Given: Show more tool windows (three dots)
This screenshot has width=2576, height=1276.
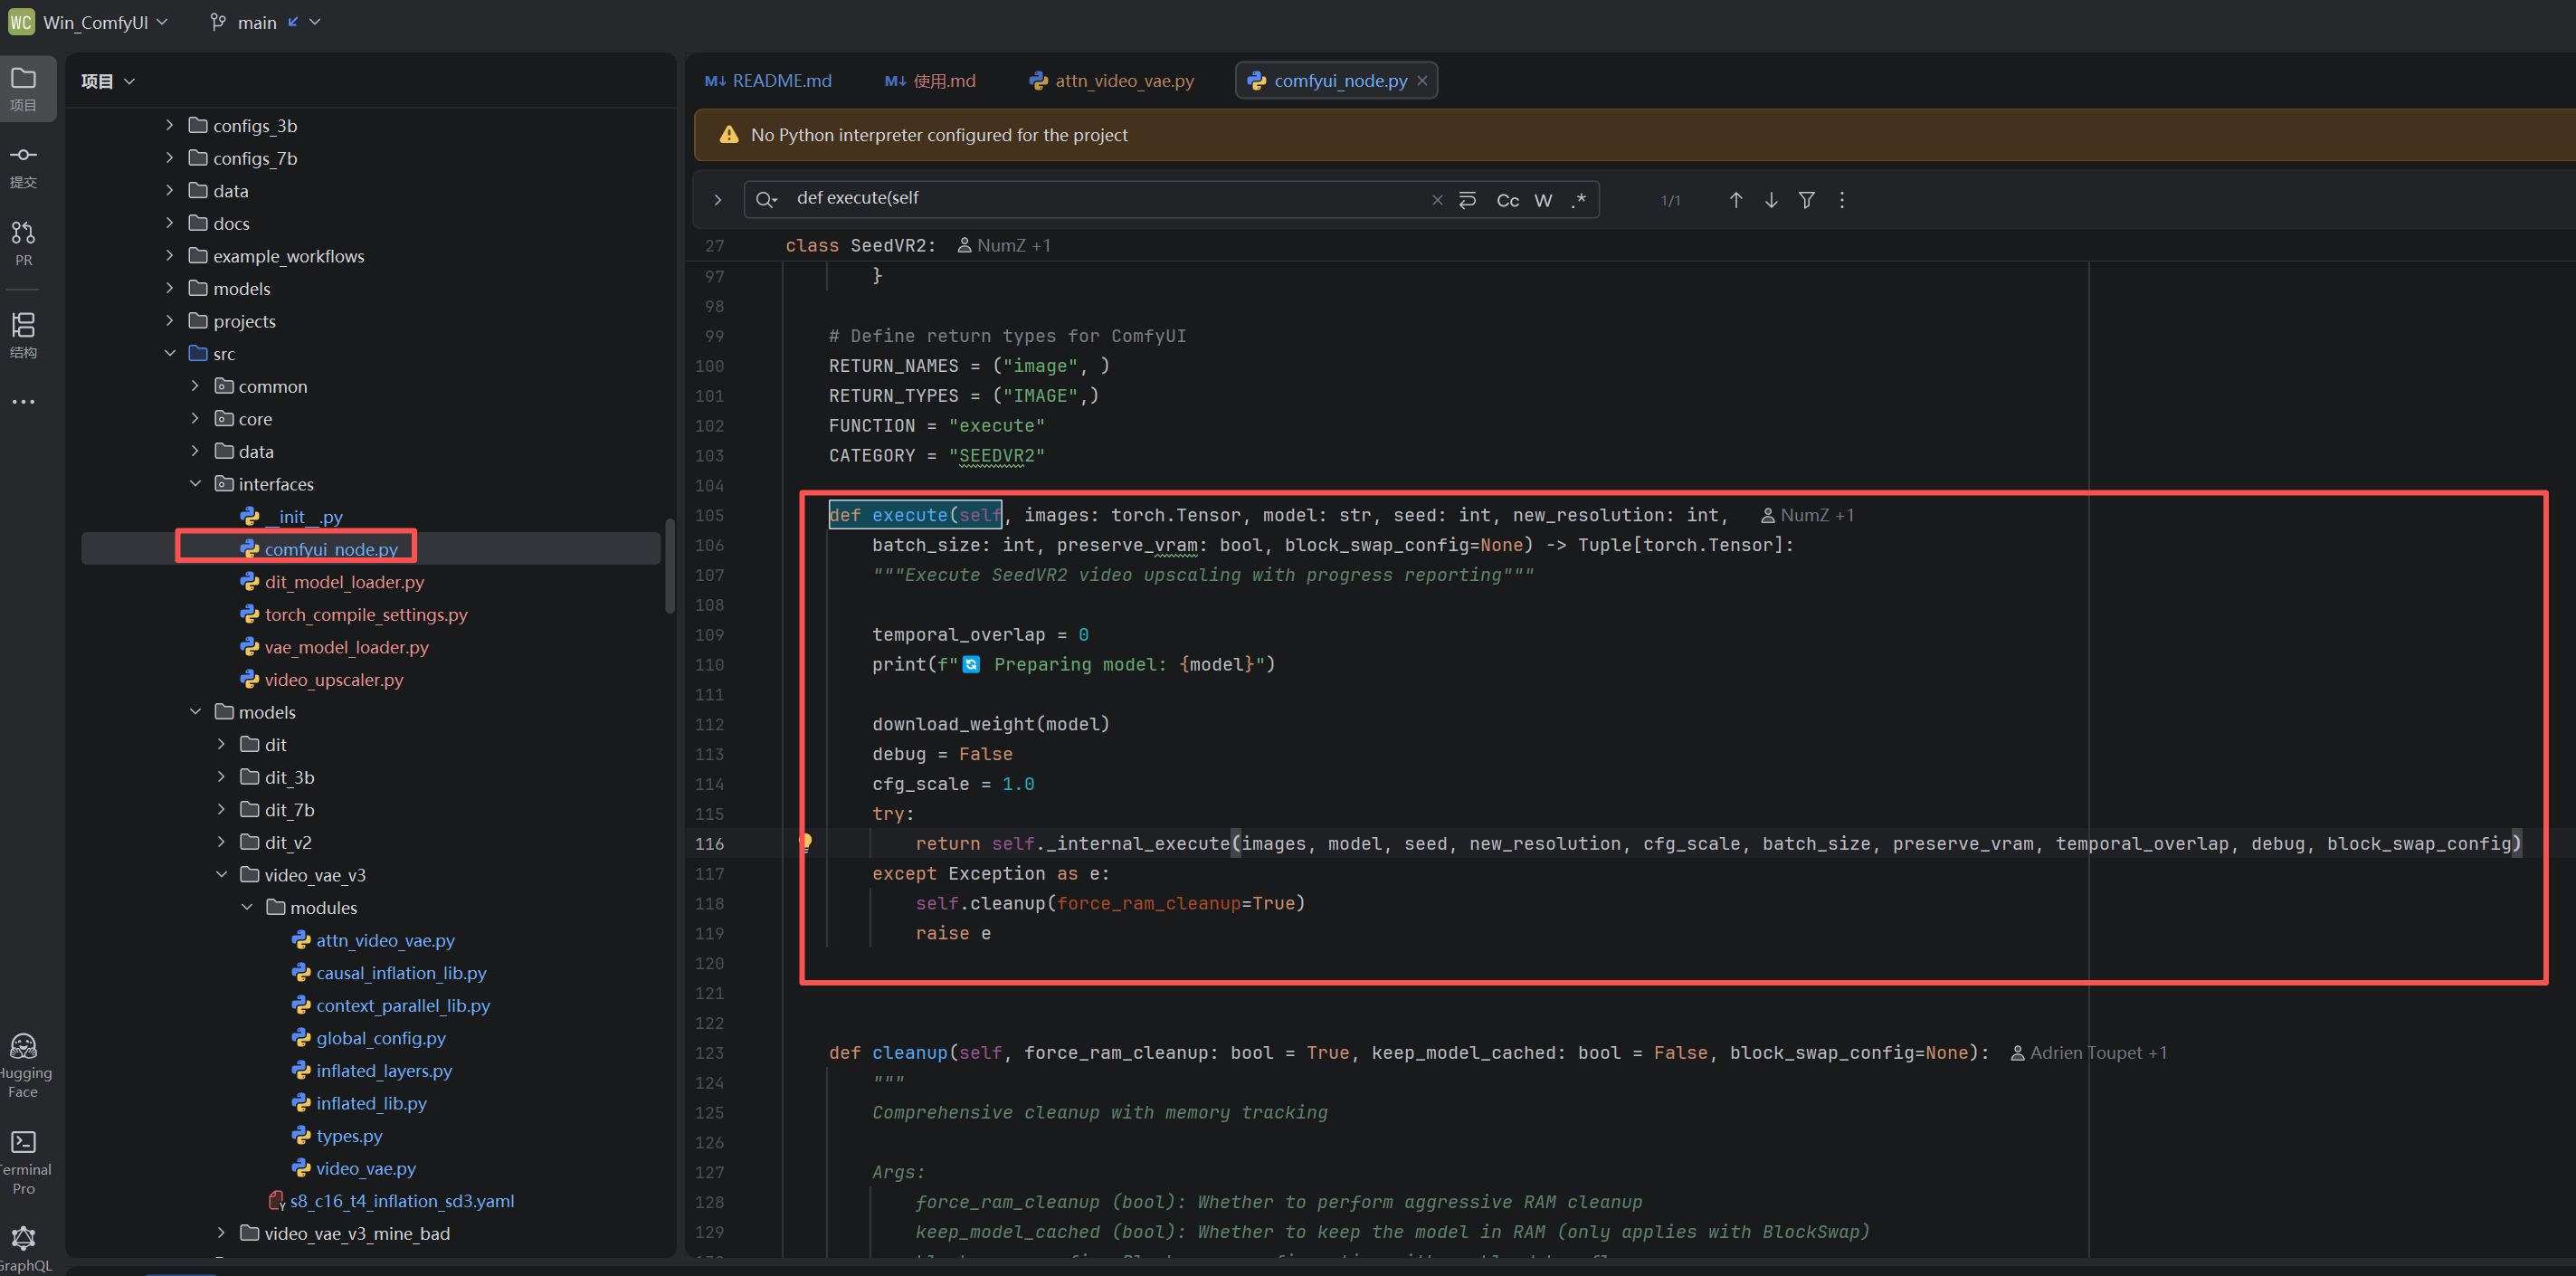Looking at the screenshot, I should [x=23, y=402].
